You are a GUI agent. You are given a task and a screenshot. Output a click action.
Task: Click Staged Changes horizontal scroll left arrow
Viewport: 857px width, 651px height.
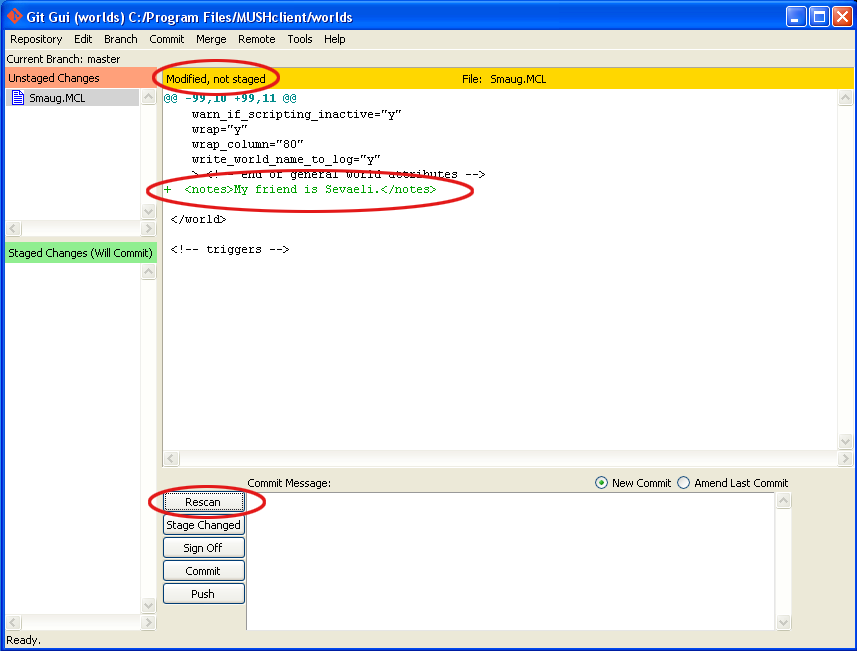click(14, 622)
